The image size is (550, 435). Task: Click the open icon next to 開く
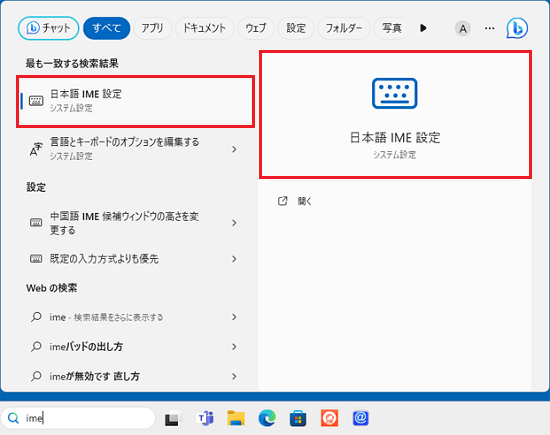[x=282, y=201]
